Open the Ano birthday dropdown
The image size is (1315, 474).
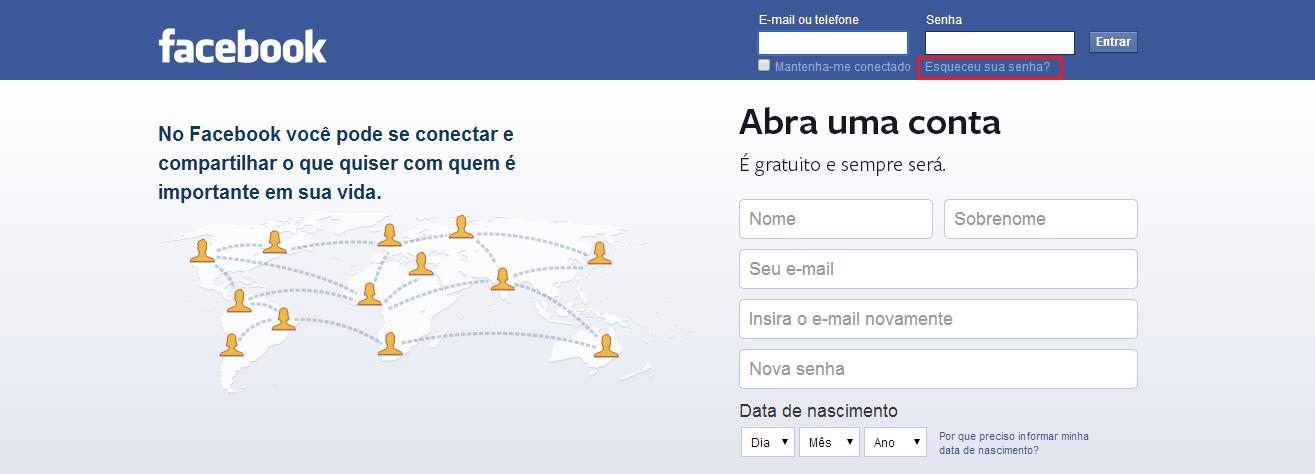895,442
